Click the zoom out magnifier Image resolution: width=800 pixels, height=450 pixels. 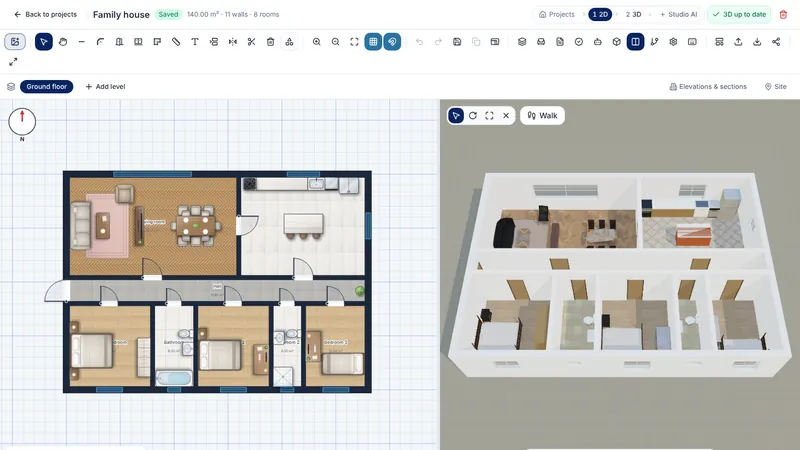(x=336, y=42)
